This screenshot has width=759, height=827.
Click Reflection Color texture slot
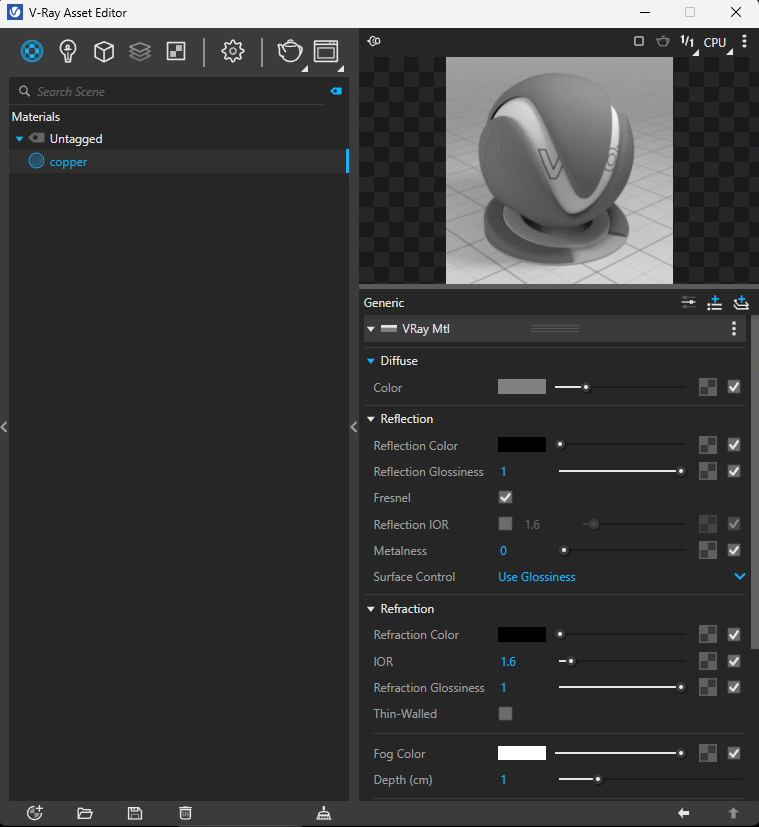point(708,445)
